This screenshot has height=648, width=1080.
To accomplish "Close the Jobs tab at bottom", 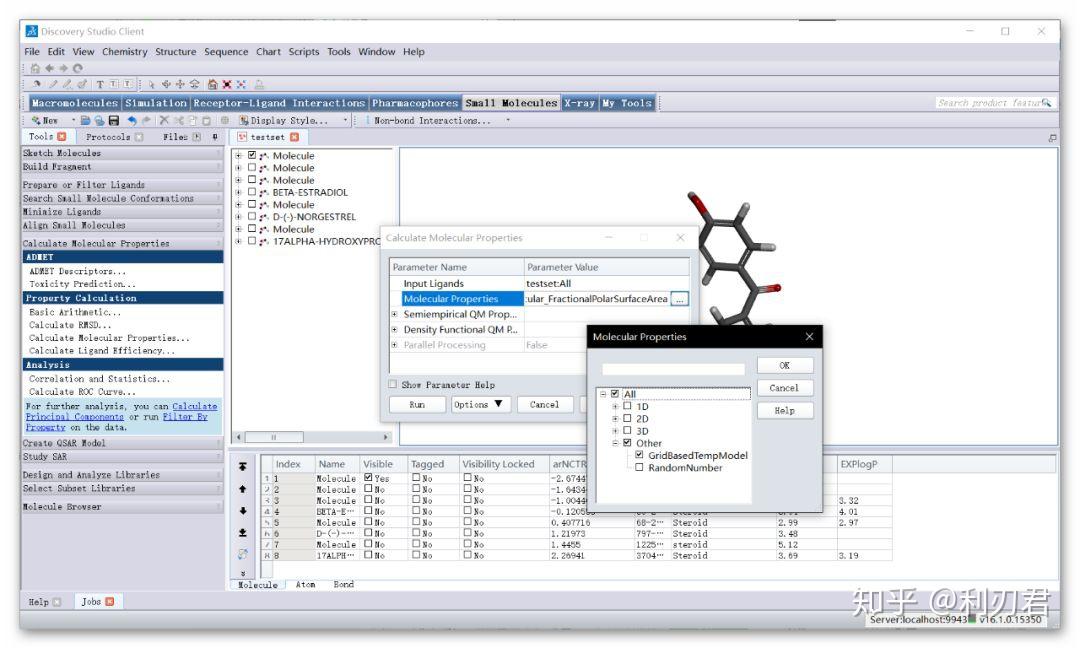I will point(110,602).
